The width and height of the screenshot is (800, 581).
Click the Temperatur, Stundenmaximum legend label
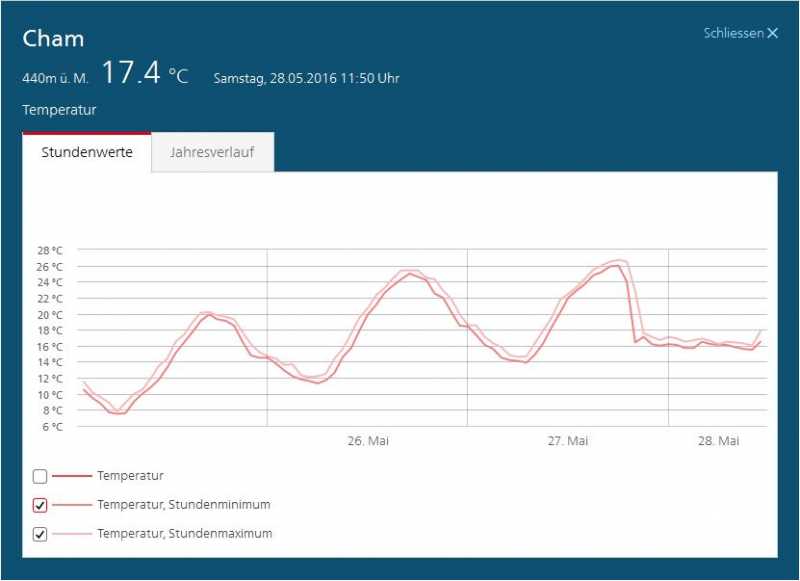coord(184,534)
